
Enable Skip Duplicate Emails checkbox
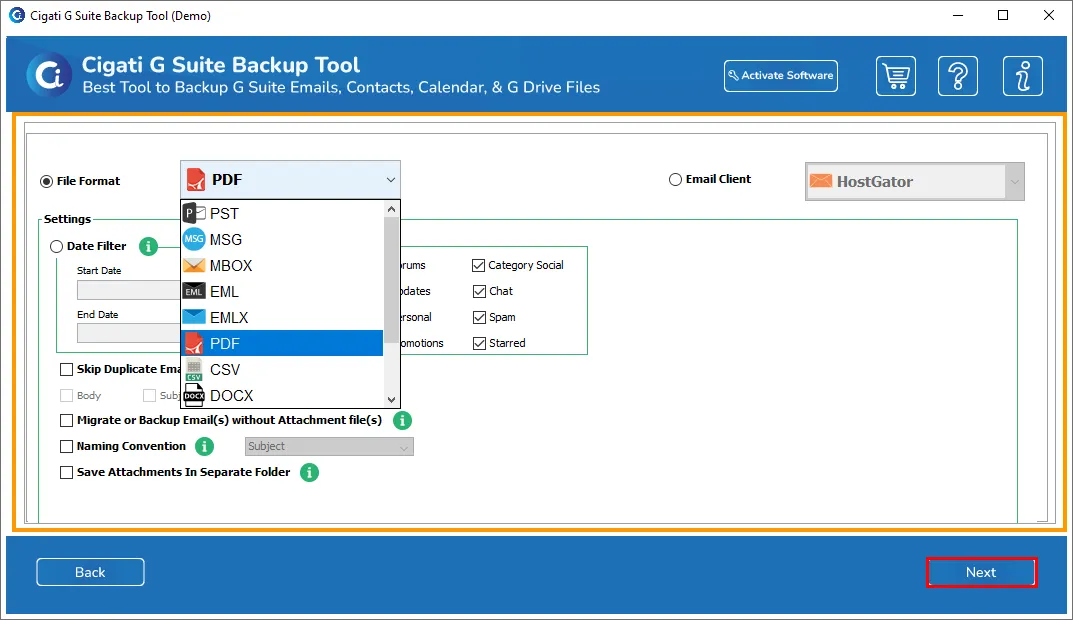66,370
